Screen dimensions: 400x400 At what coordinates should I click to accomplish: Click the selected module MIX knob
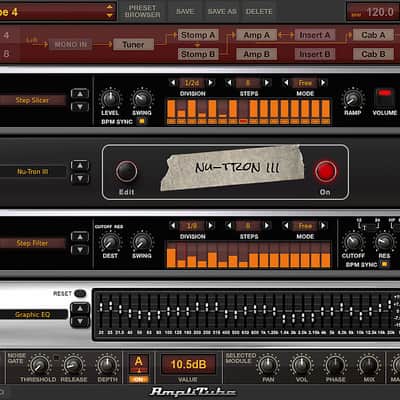pos(369,366)
